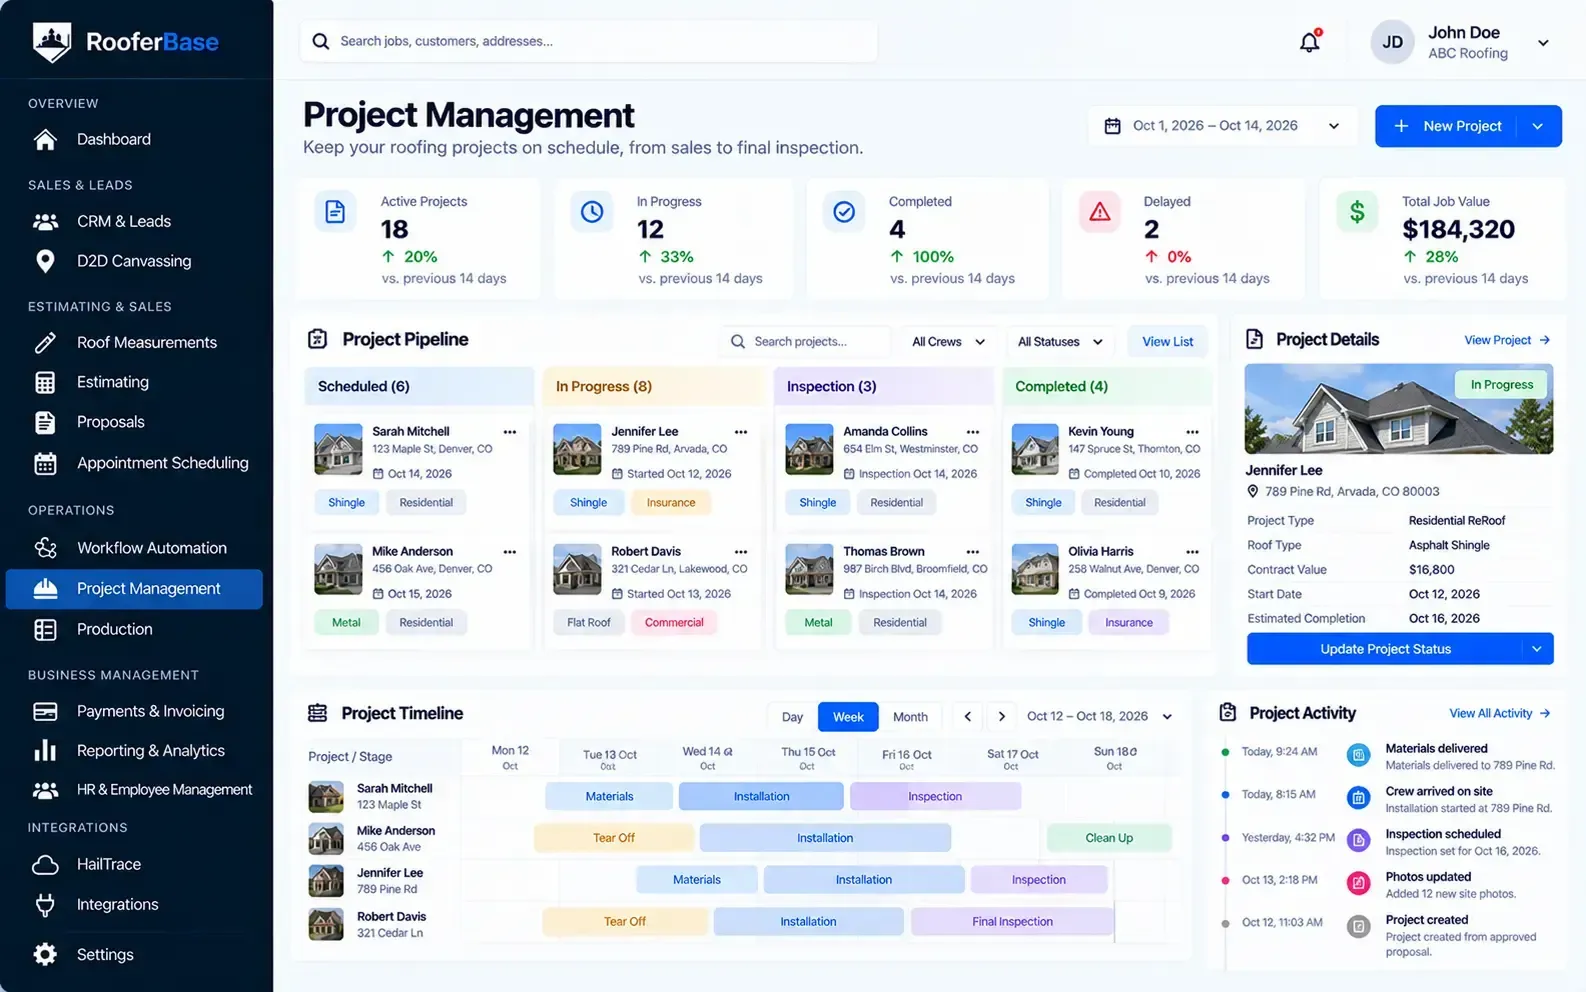Image resolution: width=1586 pixels, height=992 pixels.
Task: Click the Integrations plug icon
Action: pyautogui.click(x=45, y=905)
